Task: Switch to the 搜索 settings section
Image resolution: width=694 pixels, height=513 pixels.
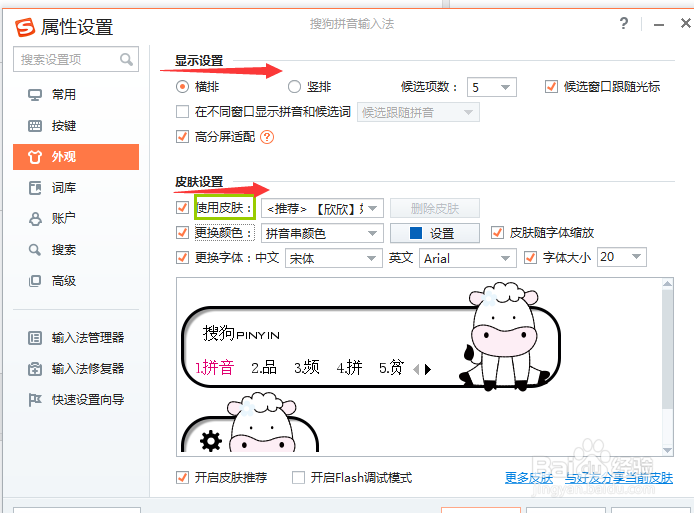Action: coord(76,250)
